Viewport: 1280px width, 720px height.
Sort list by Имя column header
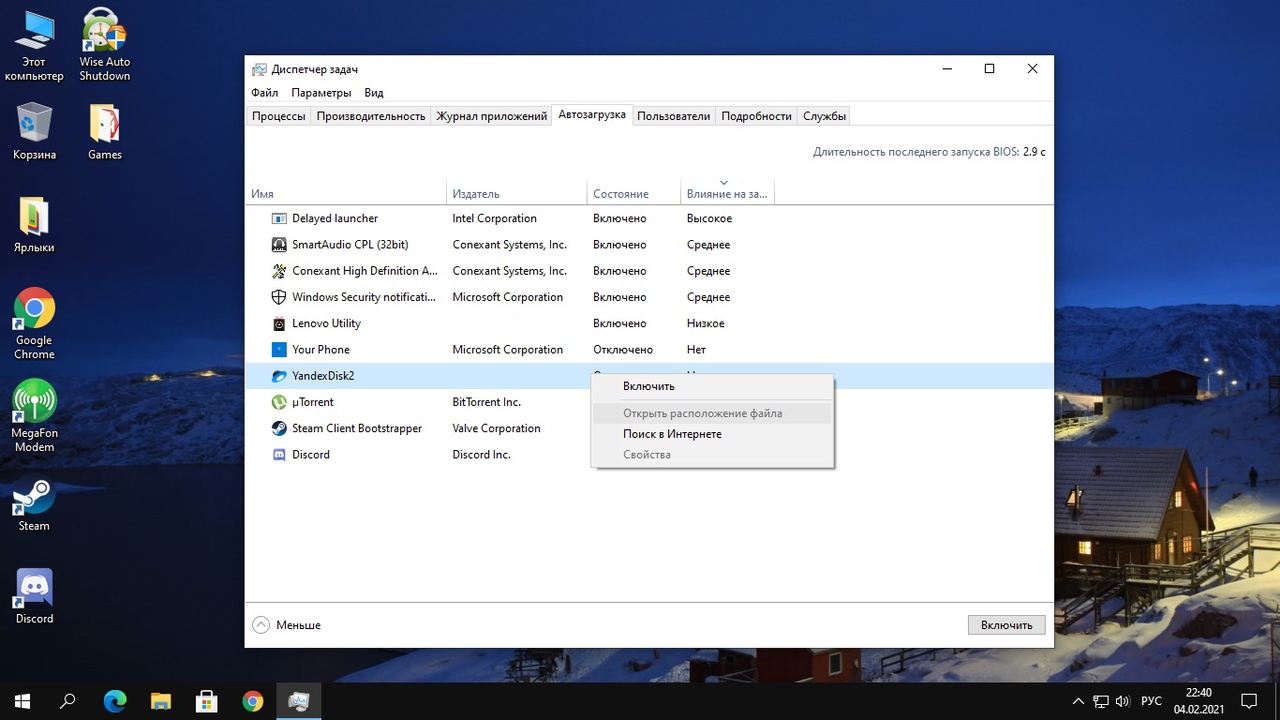[346, 193]
